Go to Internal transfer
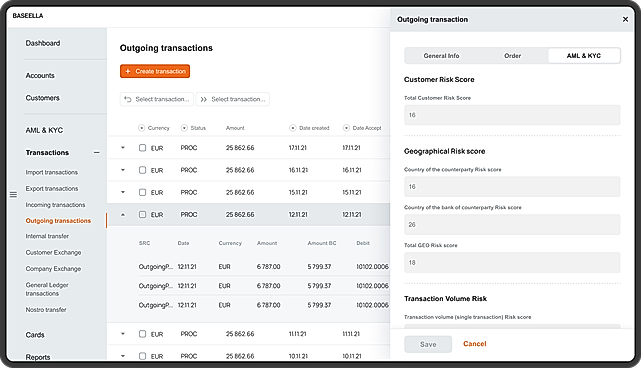641x368 pixels. point(47,236)
